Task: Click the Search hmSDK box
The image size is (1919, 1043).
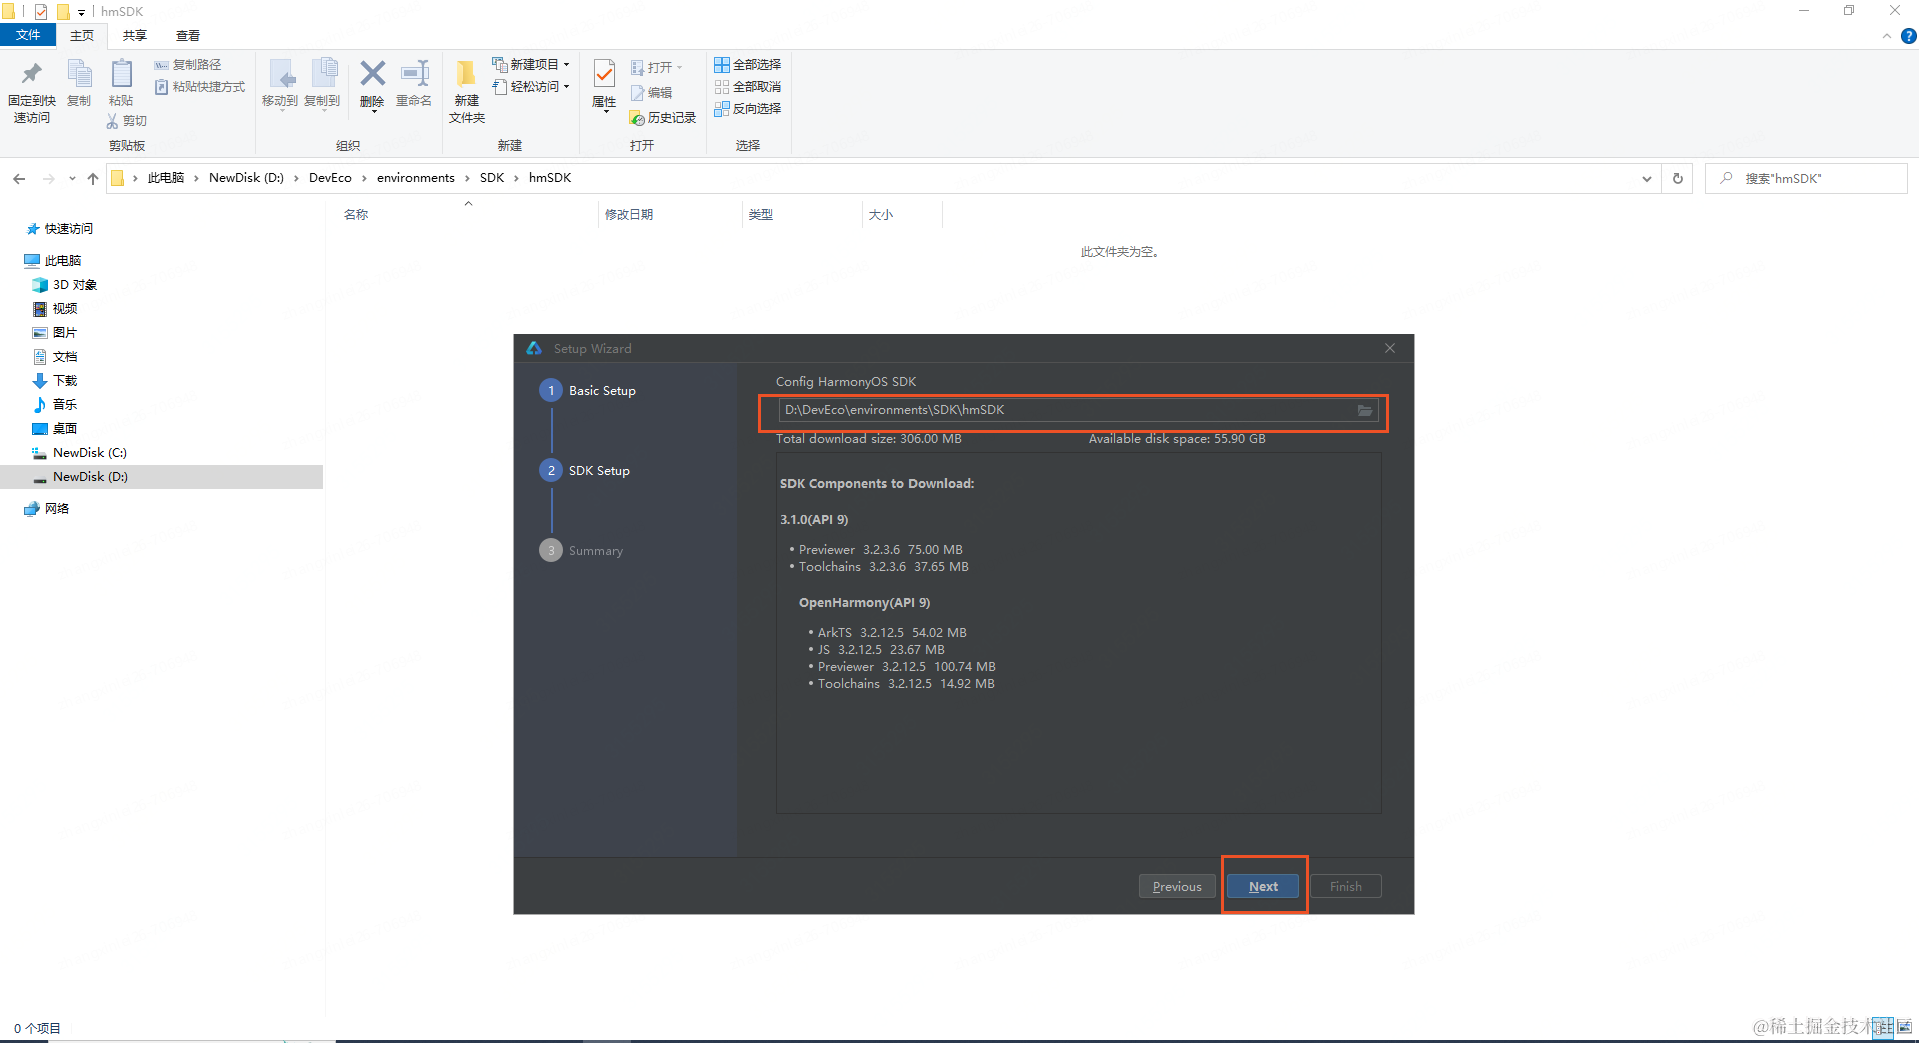Action: 1806,178
